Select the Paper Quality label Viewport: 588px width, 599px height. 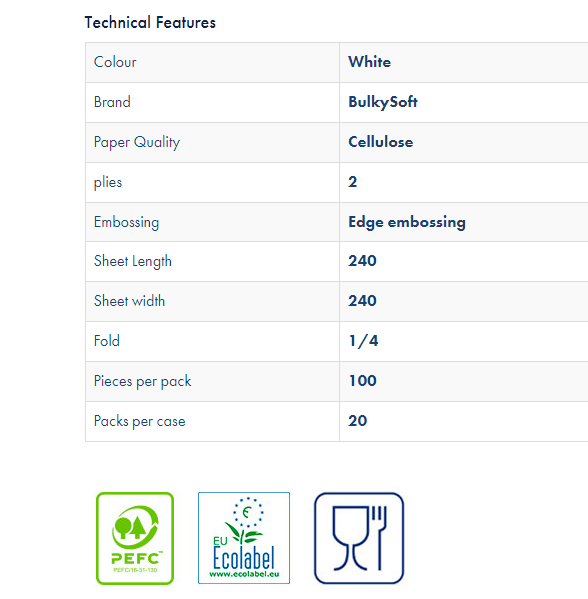point(137,142)
